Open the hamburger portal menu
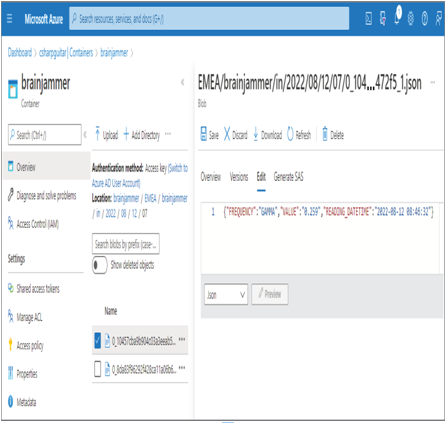This screenshot has height=423, width=447. click(10, 19)
